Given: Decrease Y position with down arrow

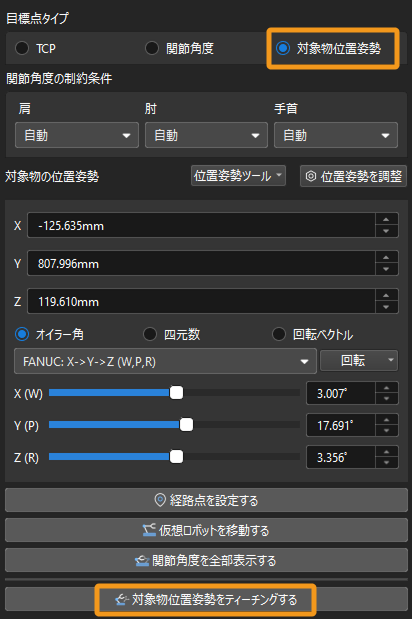Looking at the screenshot, I should (386, 269).
